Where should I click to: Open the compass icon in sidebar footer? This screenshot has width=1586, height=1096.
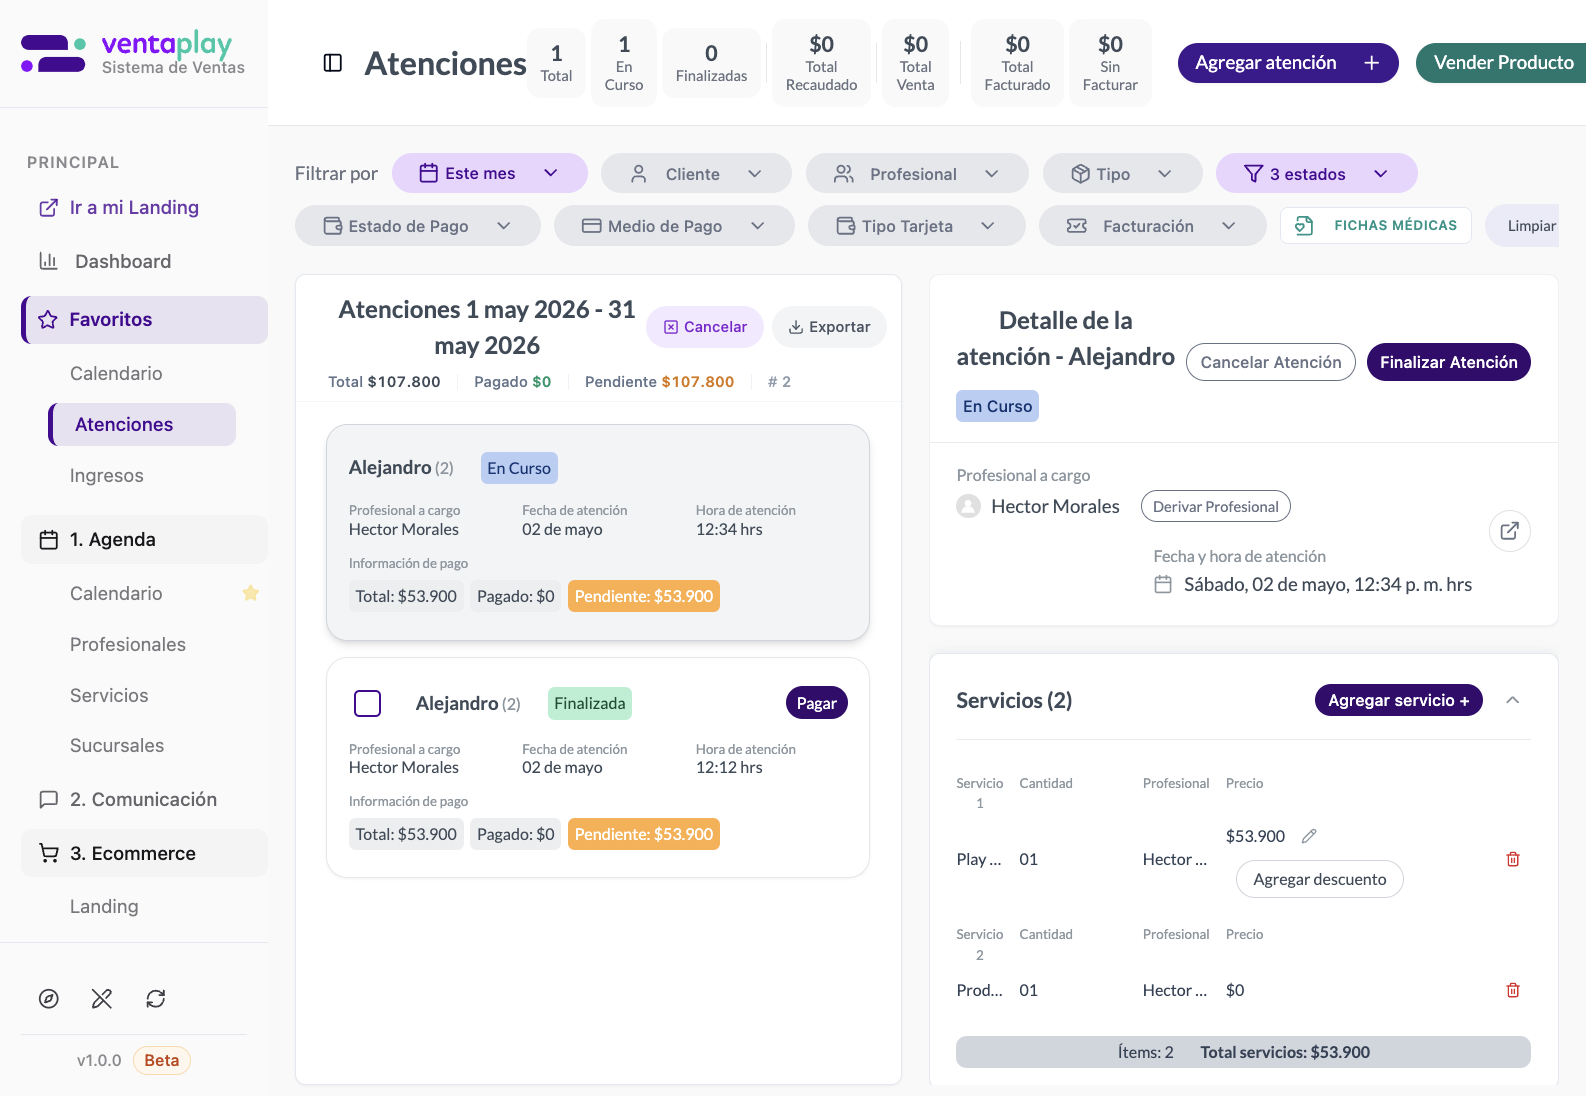click(49, 998)
